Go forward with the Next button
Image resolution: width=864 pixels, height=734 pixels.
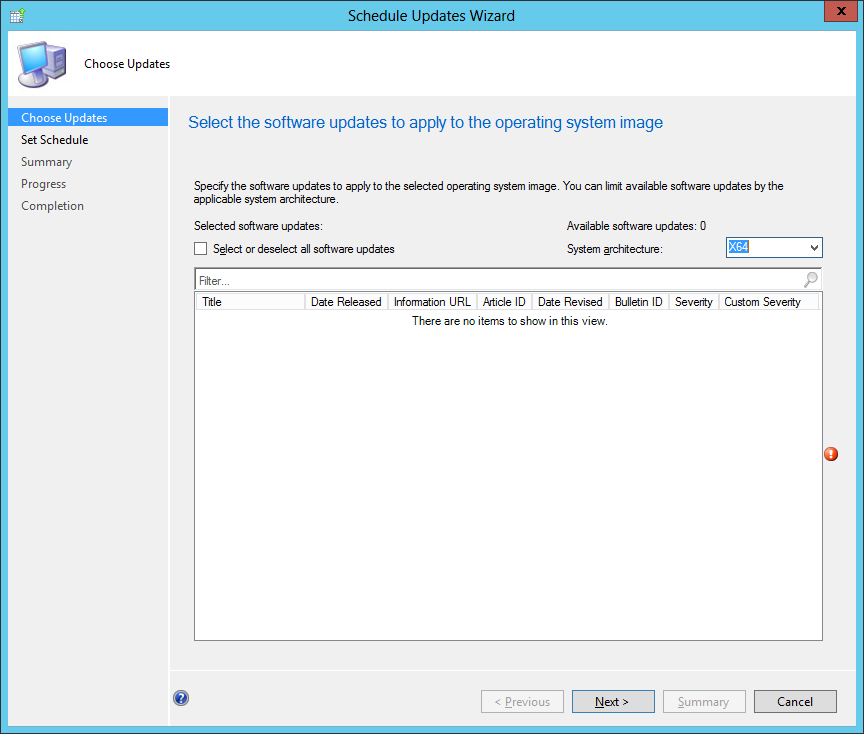tap(613, 701)
